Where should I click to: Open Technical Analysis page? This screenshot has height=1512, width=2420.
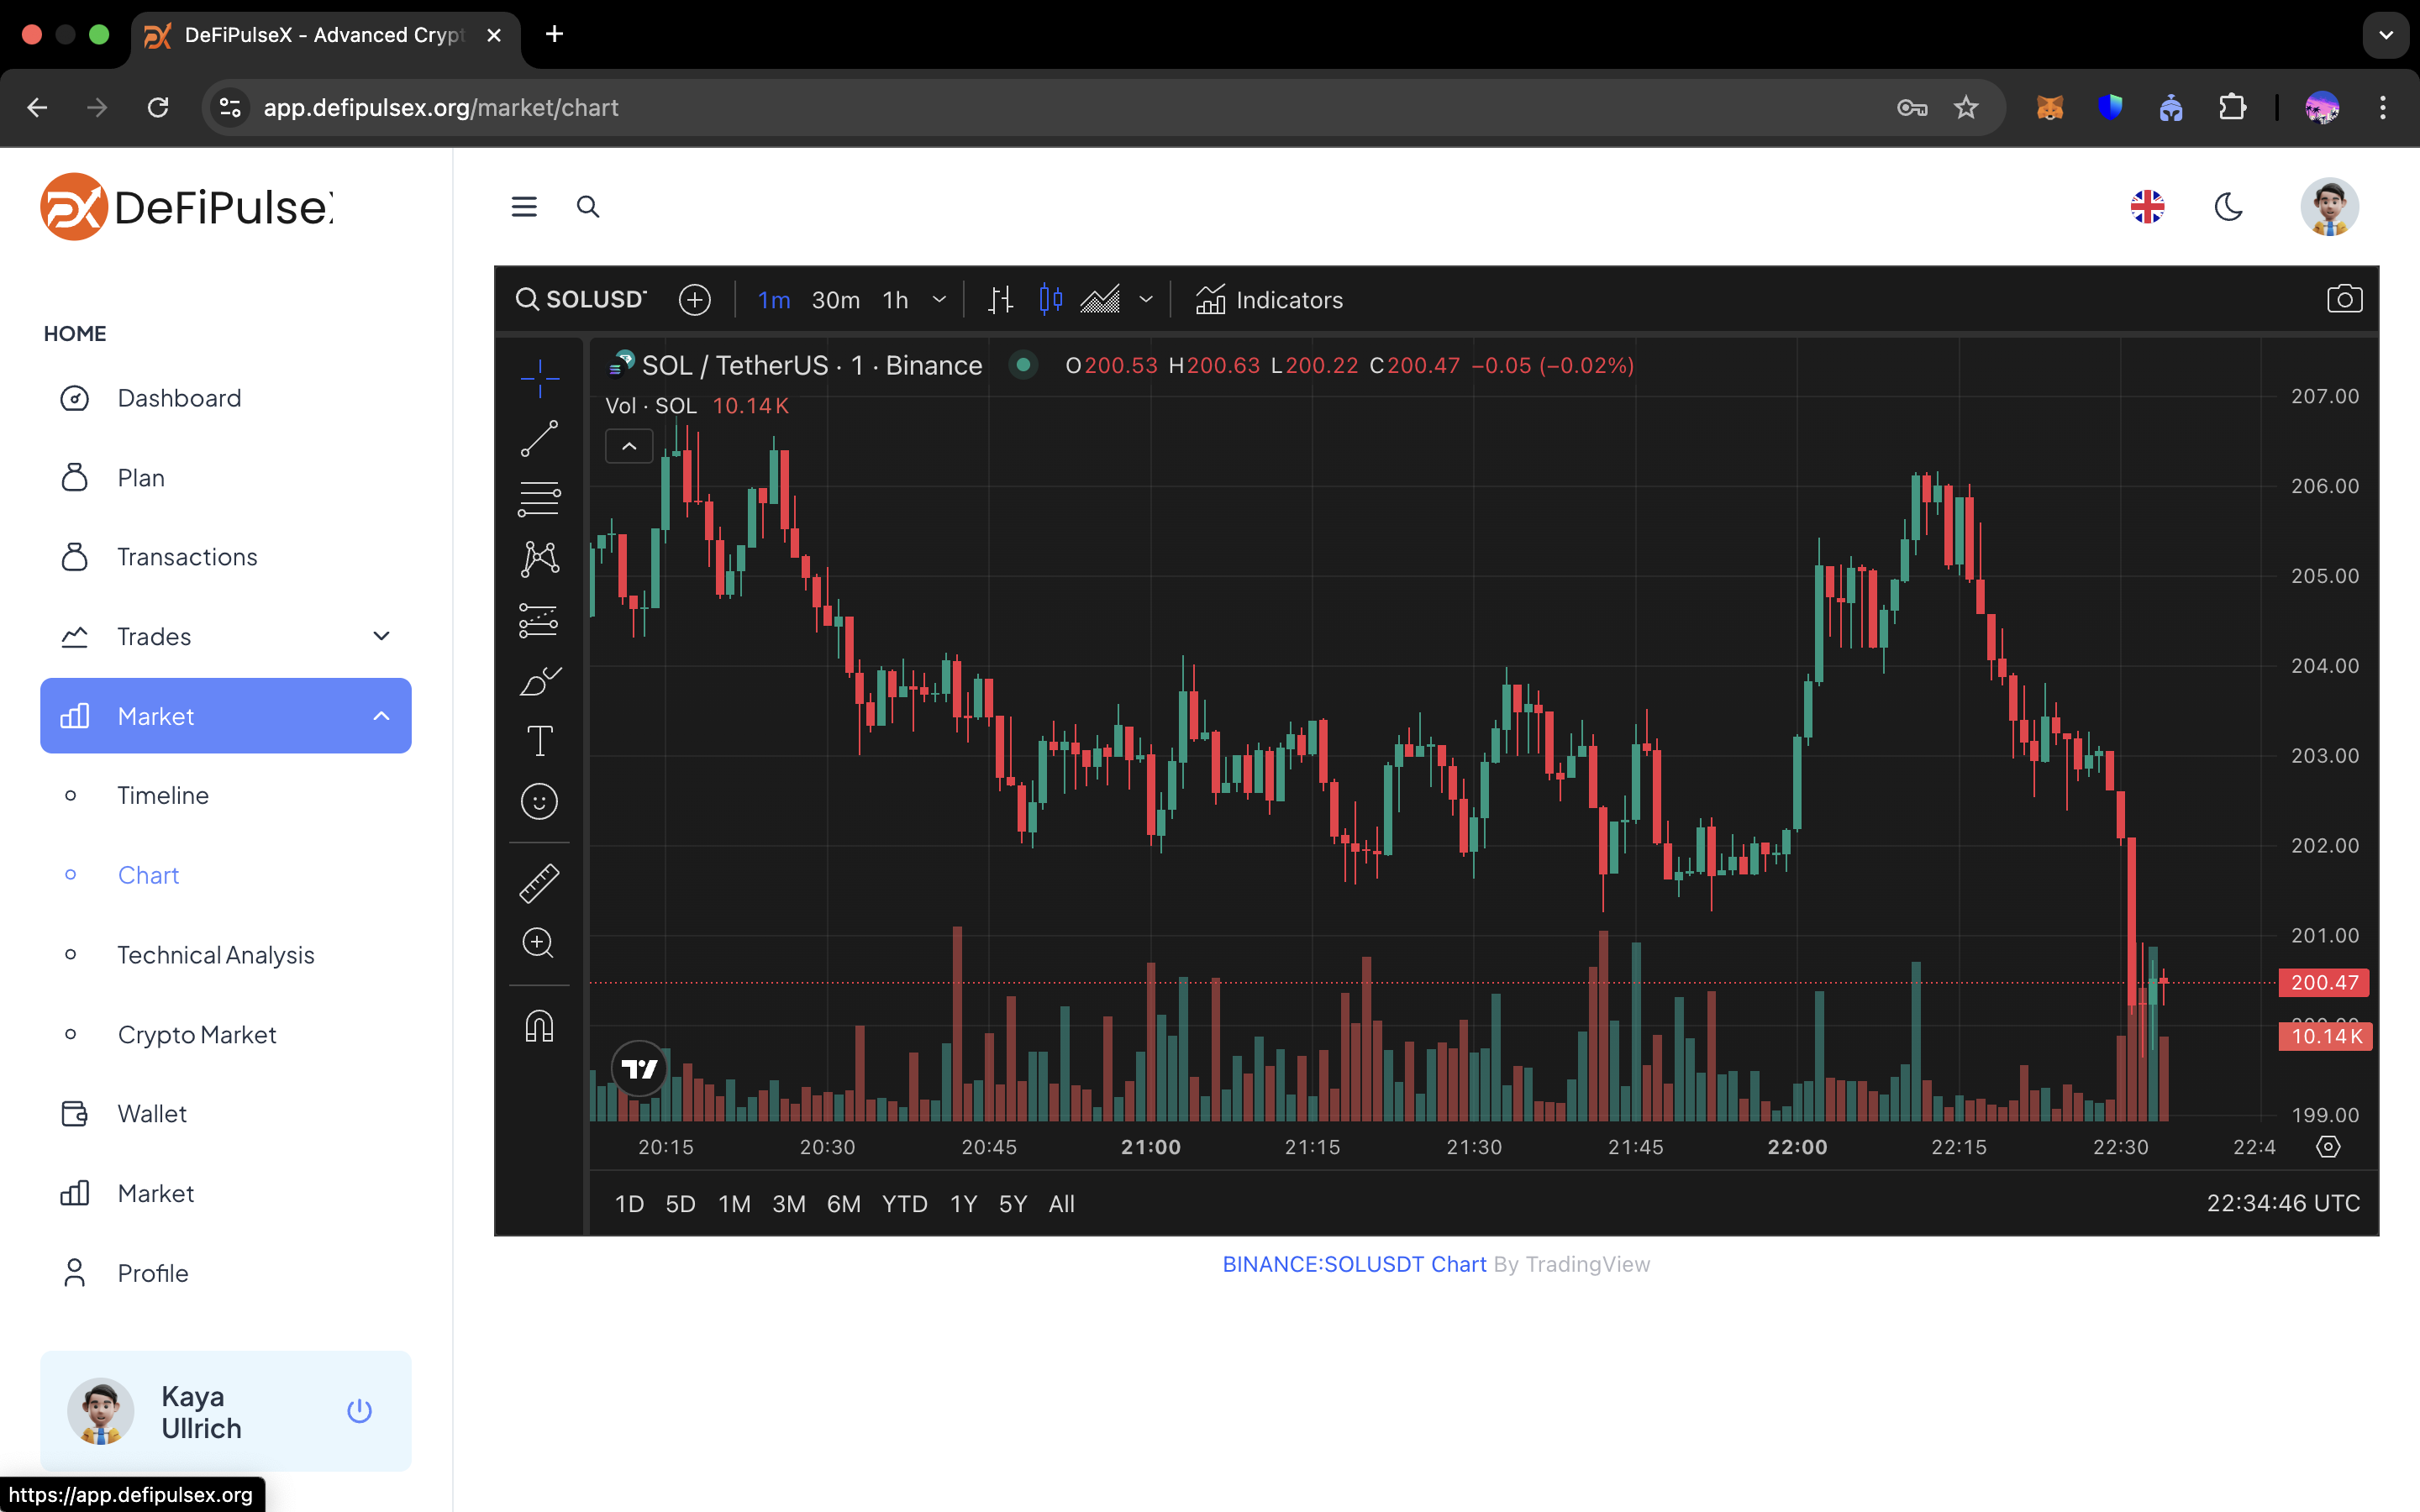[x=215, y=955]
